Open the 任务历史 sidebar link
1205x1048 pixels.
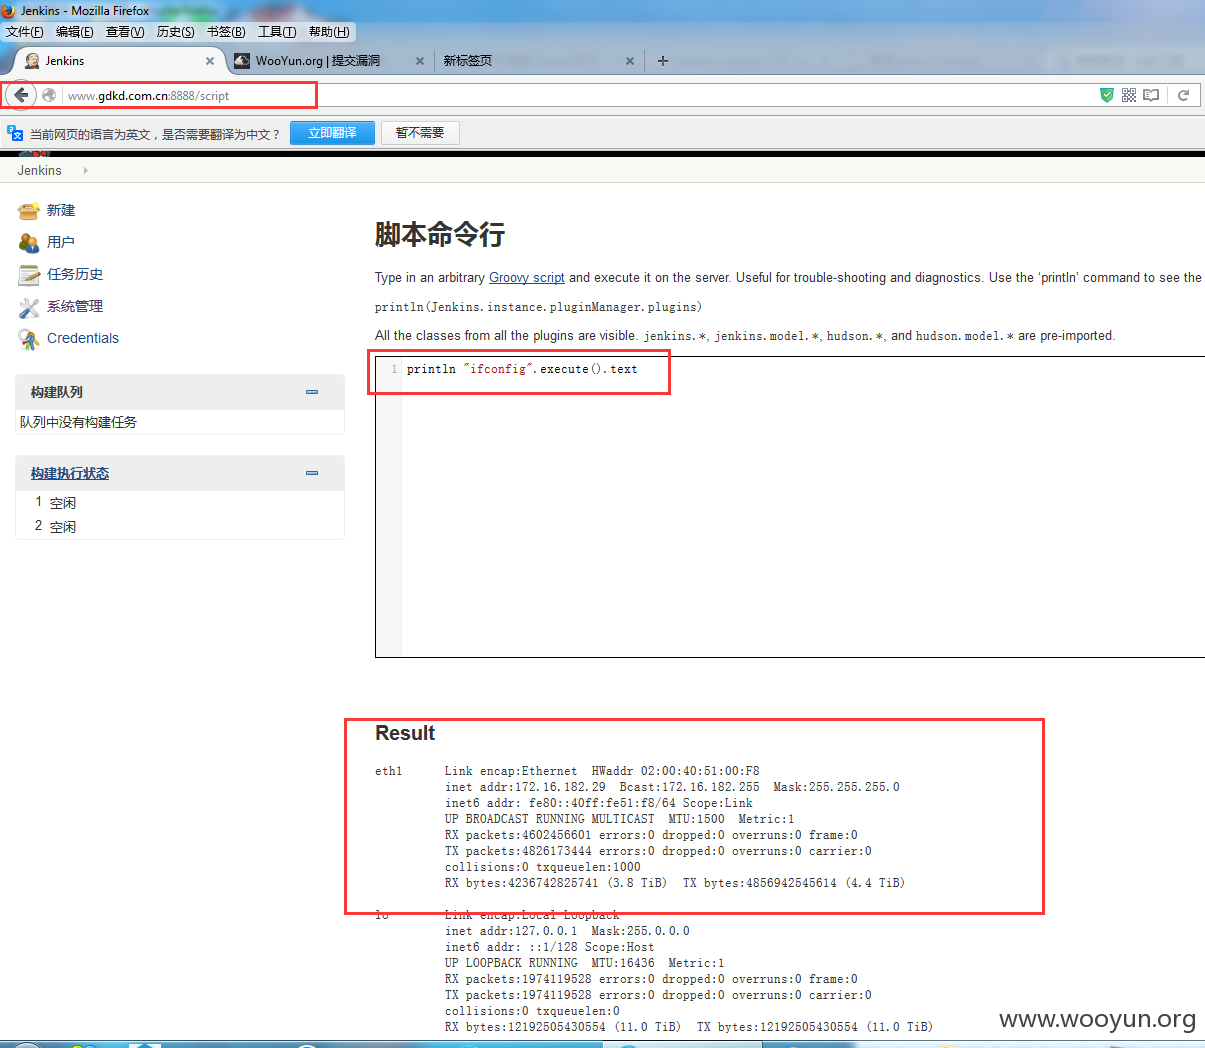coord(75,274)
